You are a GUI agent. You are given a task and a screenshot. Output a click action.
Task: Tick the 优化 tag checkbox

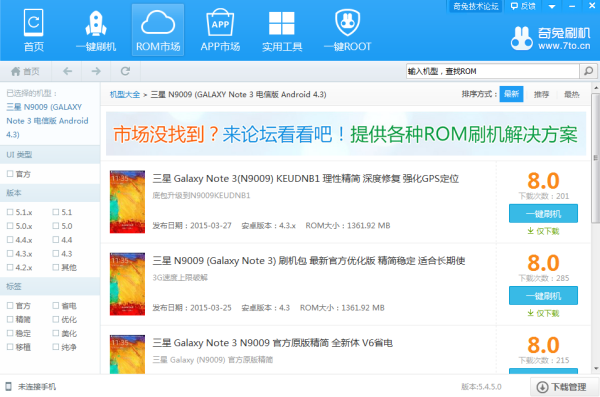tap(56, 319)
